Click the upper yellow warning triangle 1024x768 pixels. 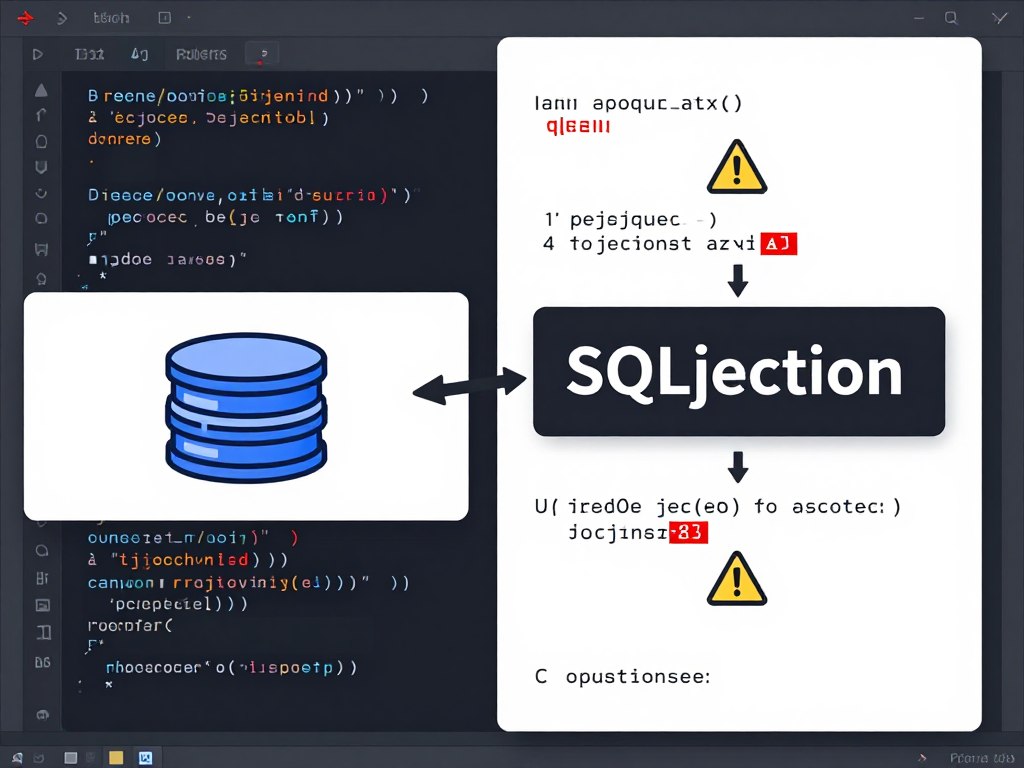coord(737,167)
